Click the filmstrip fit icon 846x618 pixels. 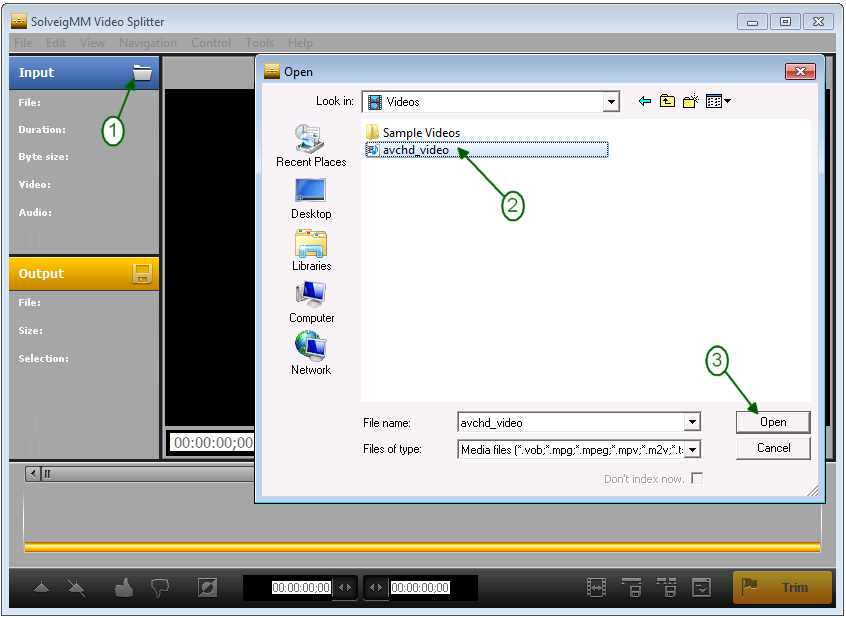[597, 587]
